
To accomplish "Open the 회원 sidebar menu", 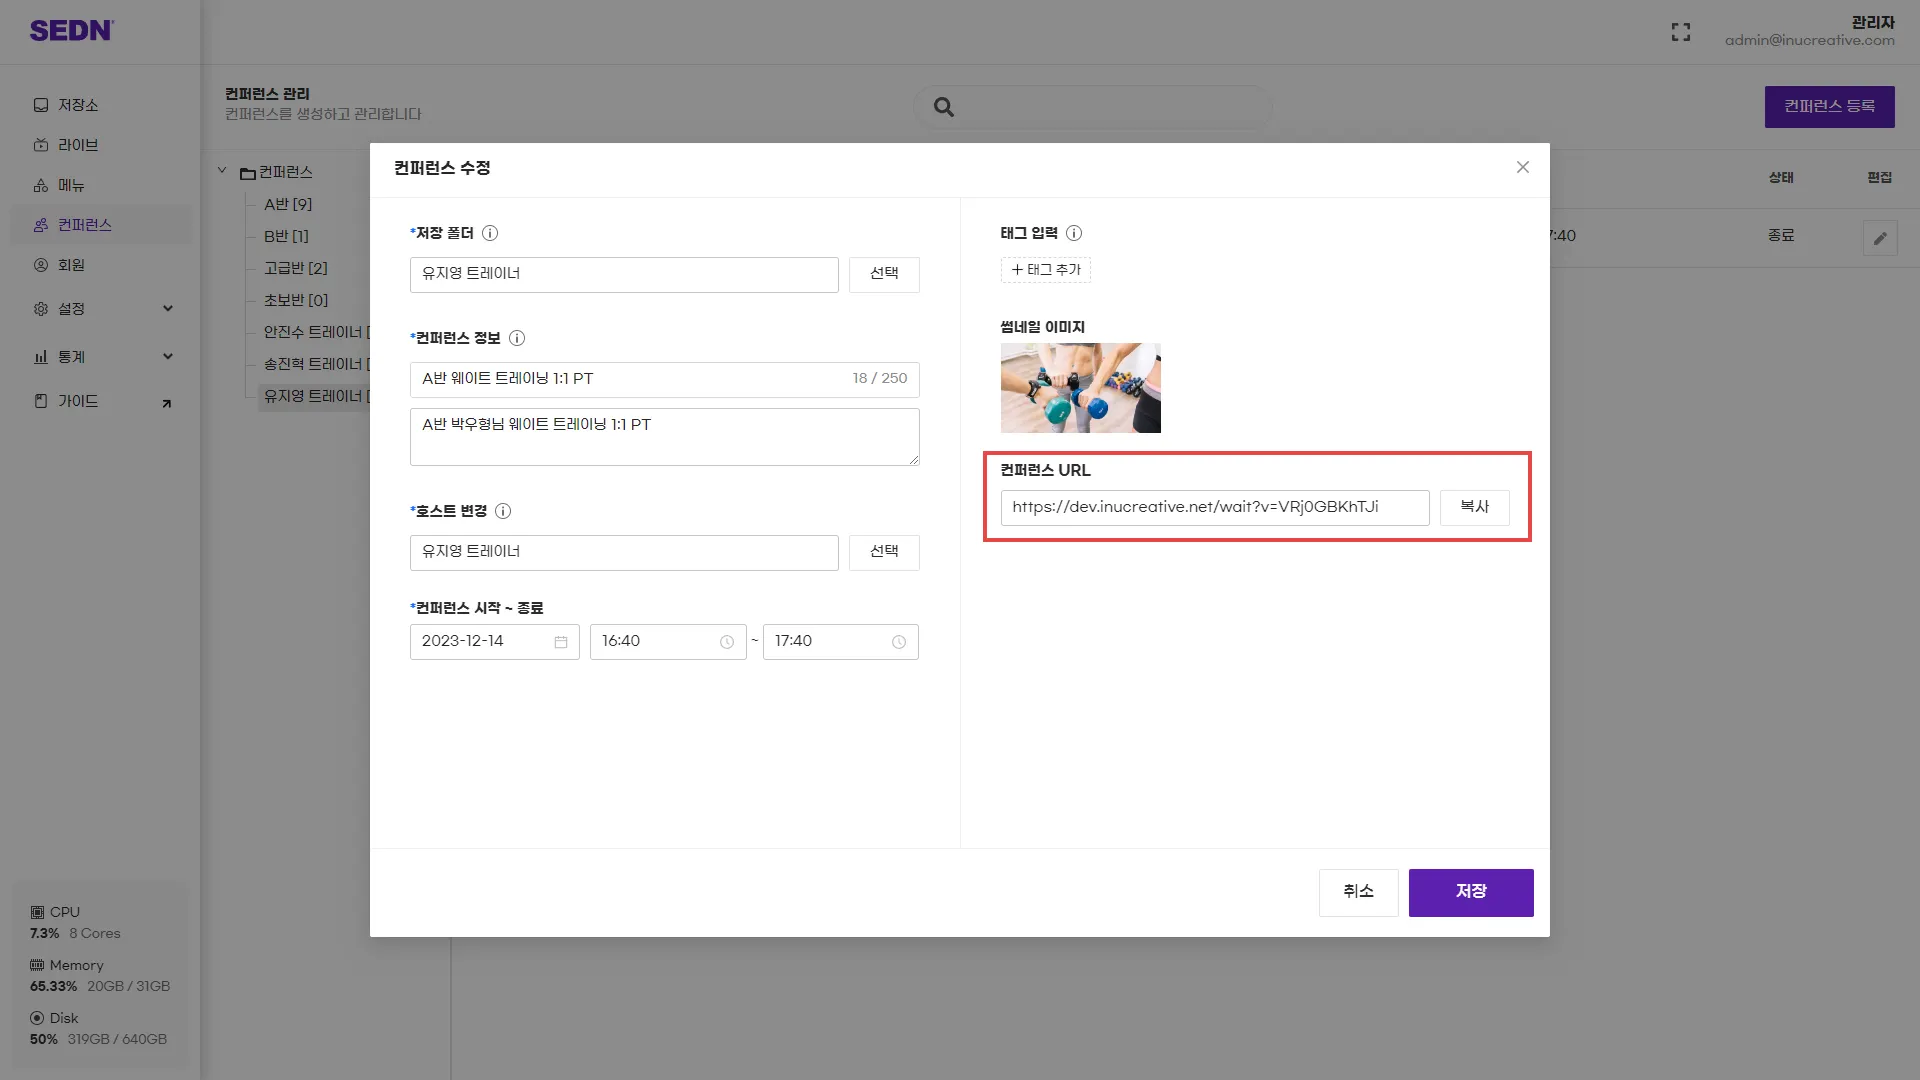I will point(71,265).
